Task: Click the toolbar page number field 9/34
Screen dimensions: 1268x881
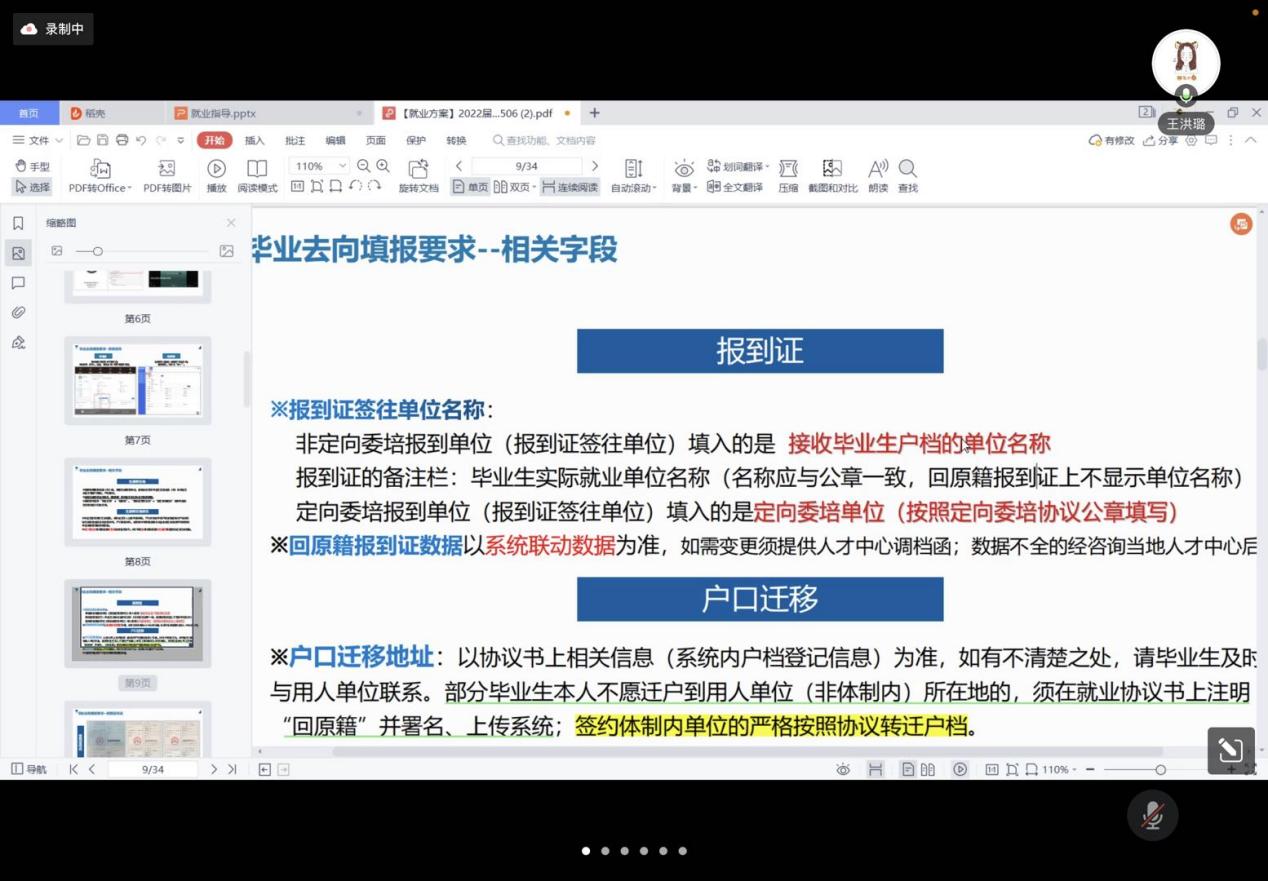Action: coord(527,166)
